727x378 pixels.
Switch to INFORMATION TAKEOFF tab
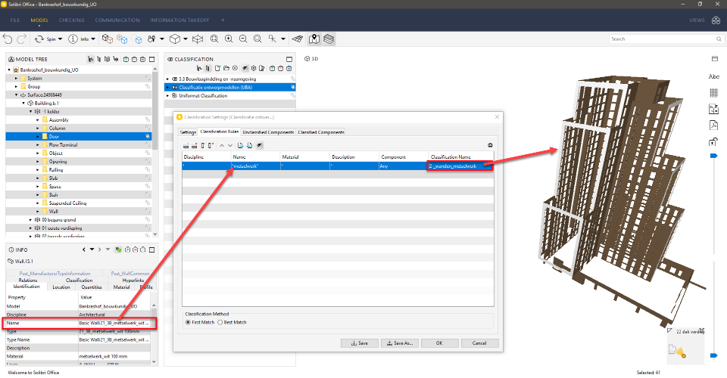point(179,20)
